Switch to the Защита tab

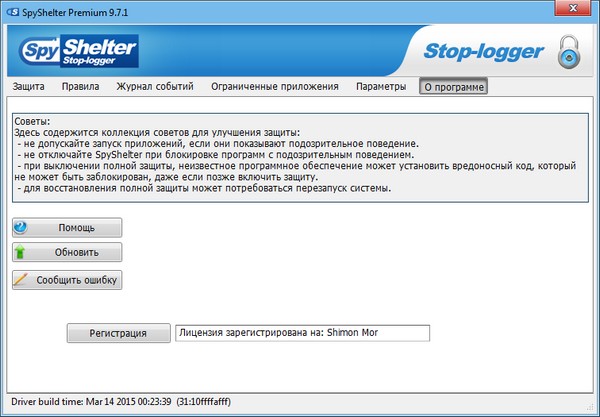pyautogui.click(x=28, y=87)
